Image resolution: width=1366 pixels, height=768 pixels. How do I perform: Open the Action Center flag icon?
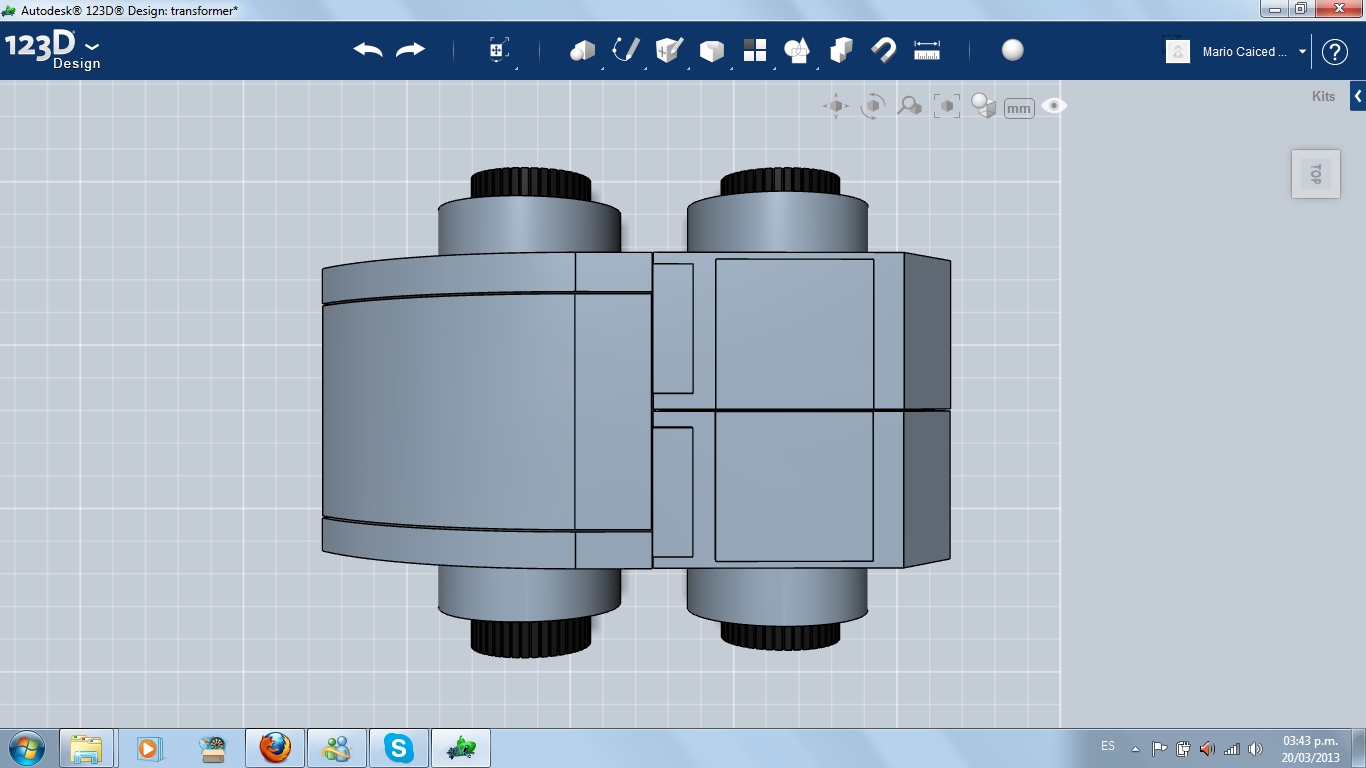coord(1160,748)
